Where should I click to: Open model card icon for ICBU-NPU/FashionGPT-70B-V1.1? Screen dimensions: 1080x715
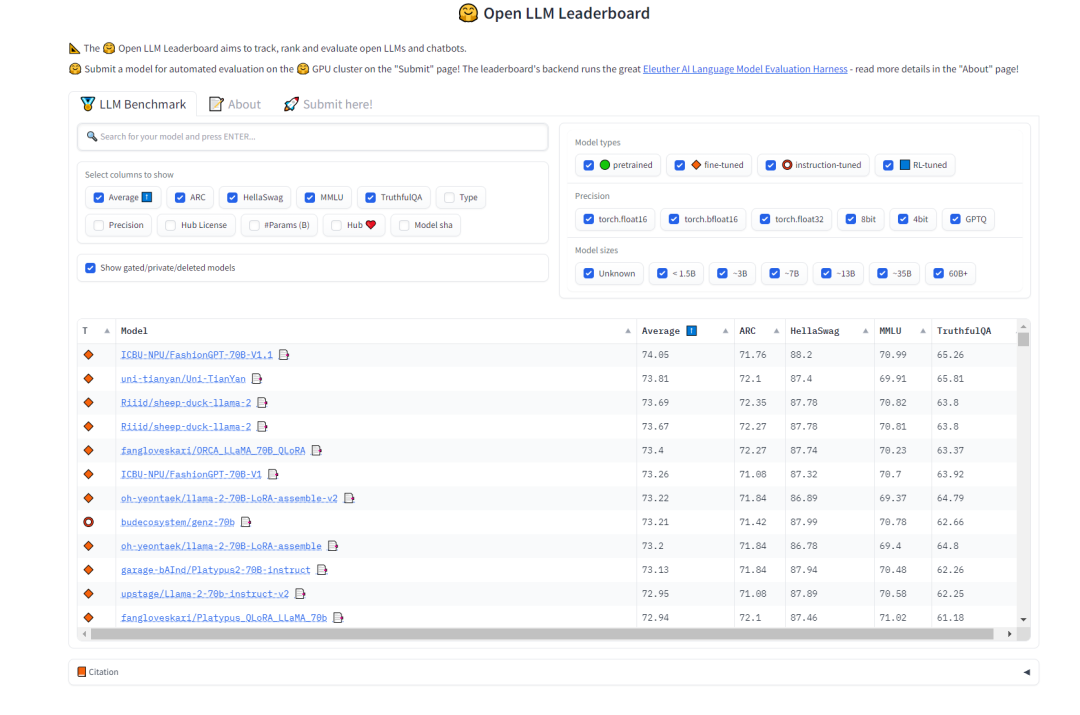[284, 355]
